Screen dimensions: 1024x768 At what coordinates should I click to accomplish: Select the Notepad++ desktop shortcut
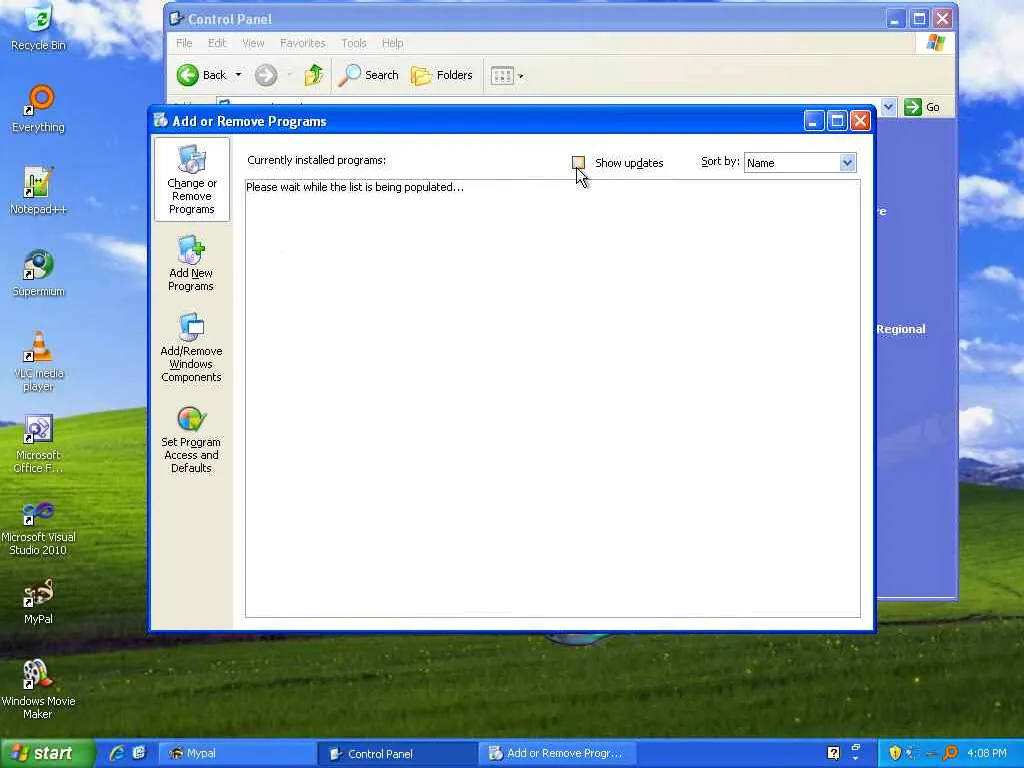pyautogui.click(x=38, y=191)
